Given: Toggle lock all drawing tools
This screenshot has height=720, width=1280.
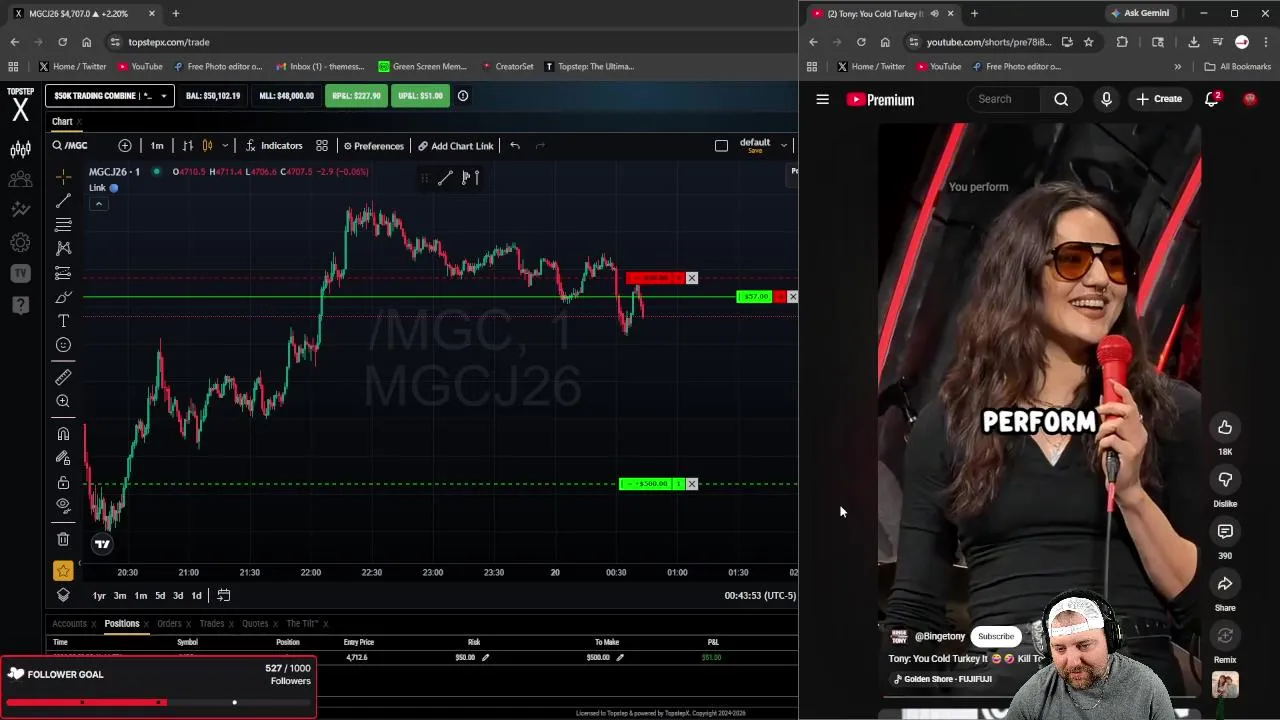Looking at the screenshot, I should click(x=63, y=482).
